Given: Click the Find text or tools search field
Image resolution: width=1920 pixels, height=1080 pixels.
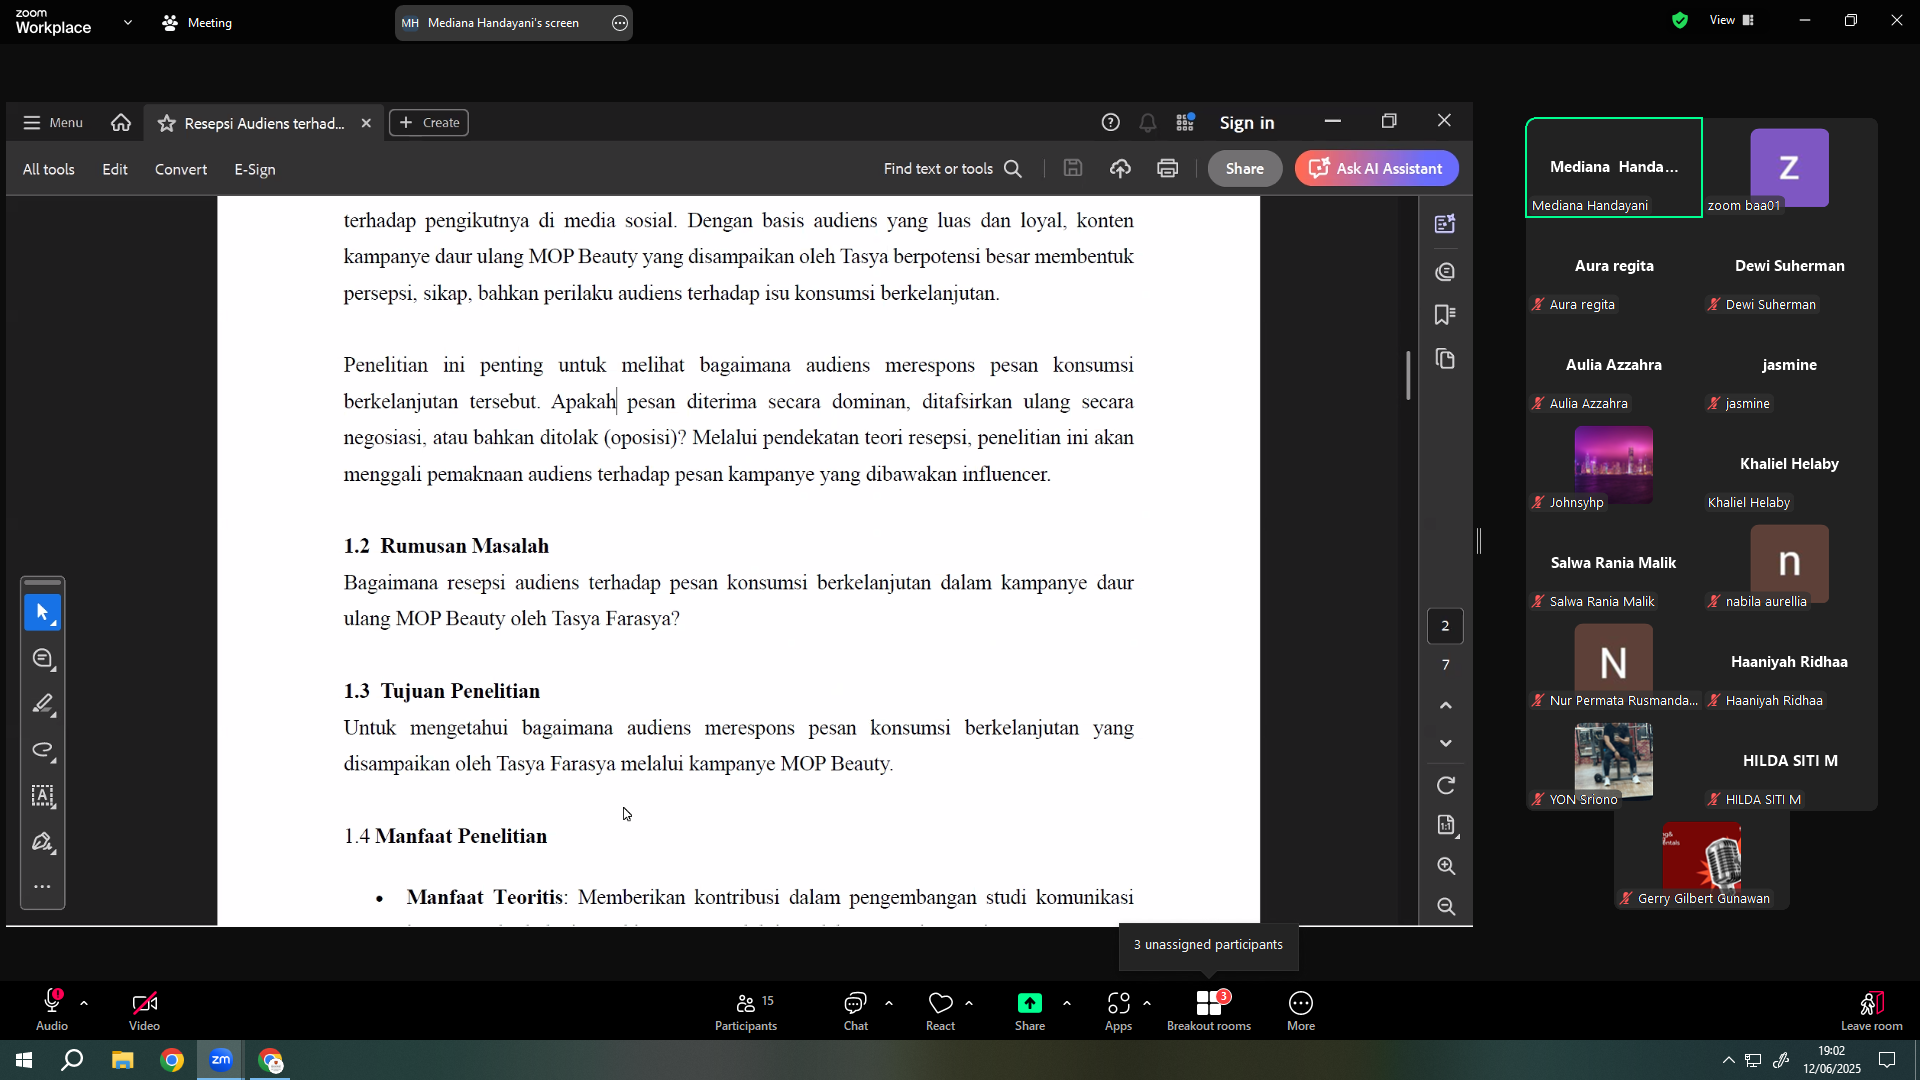Looking at the screenshot, I should click(x=952, y=168).
